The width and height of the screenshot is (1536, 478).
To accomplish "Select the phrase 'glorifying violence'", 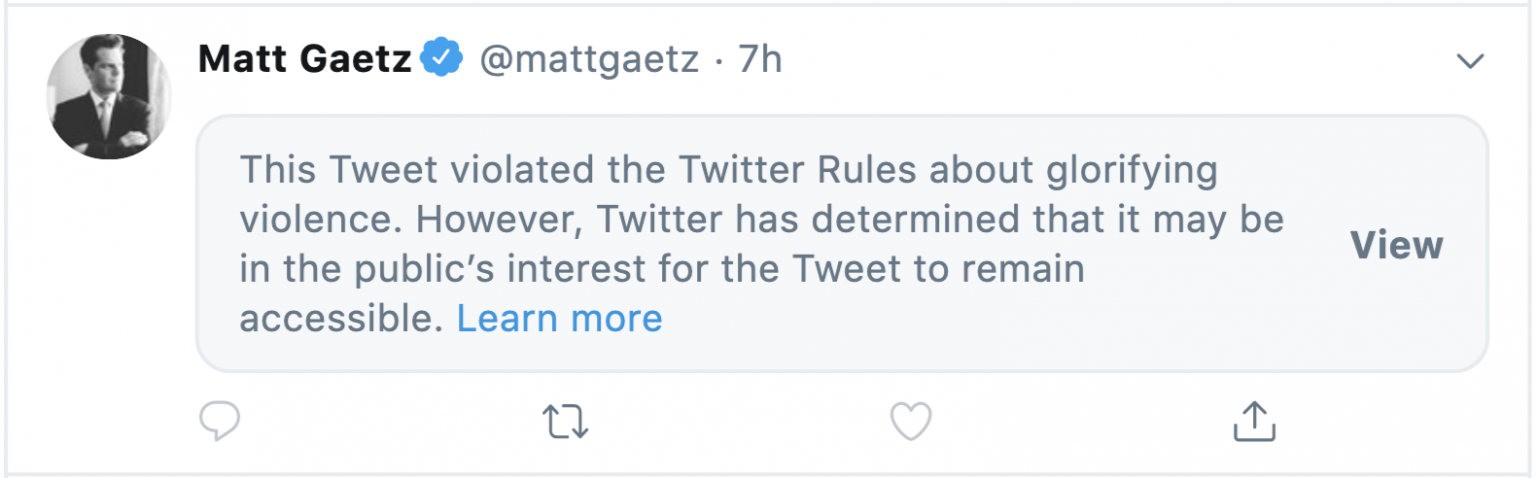I will pos(1124,172).
